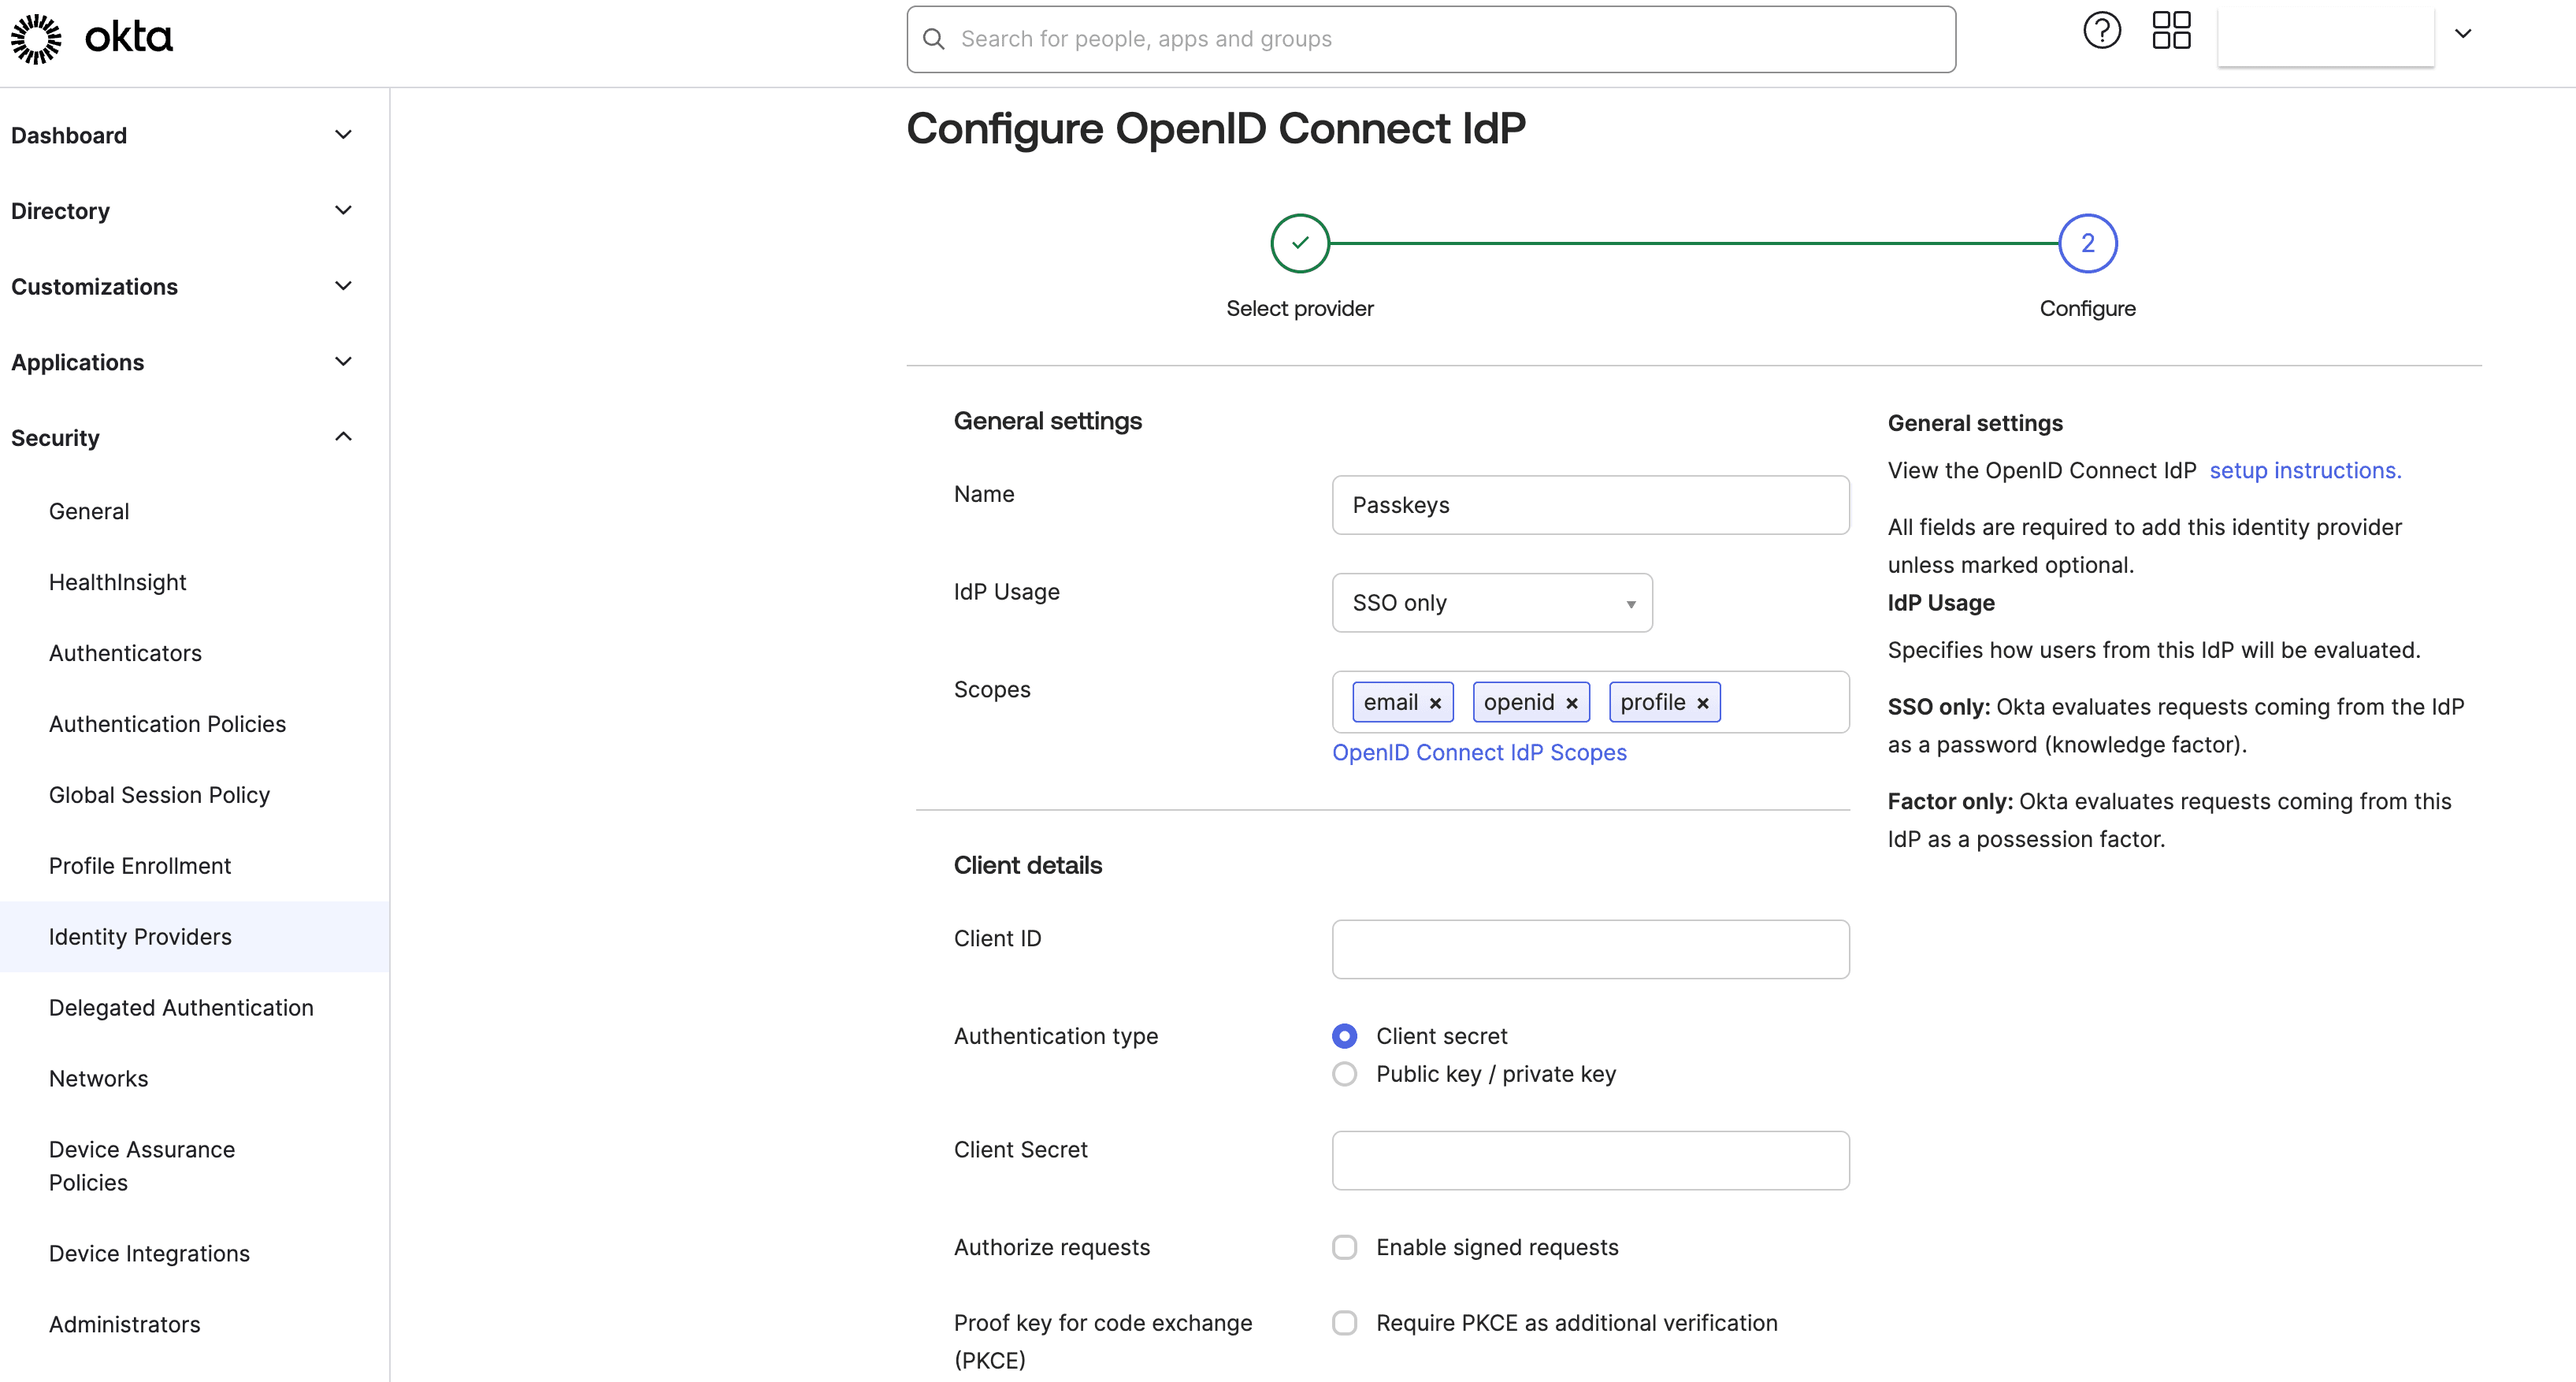The image size is (2576, 1382).
Task: Click inside the Client ID field
Action: pyautogui.click(x=1590, y=948)
